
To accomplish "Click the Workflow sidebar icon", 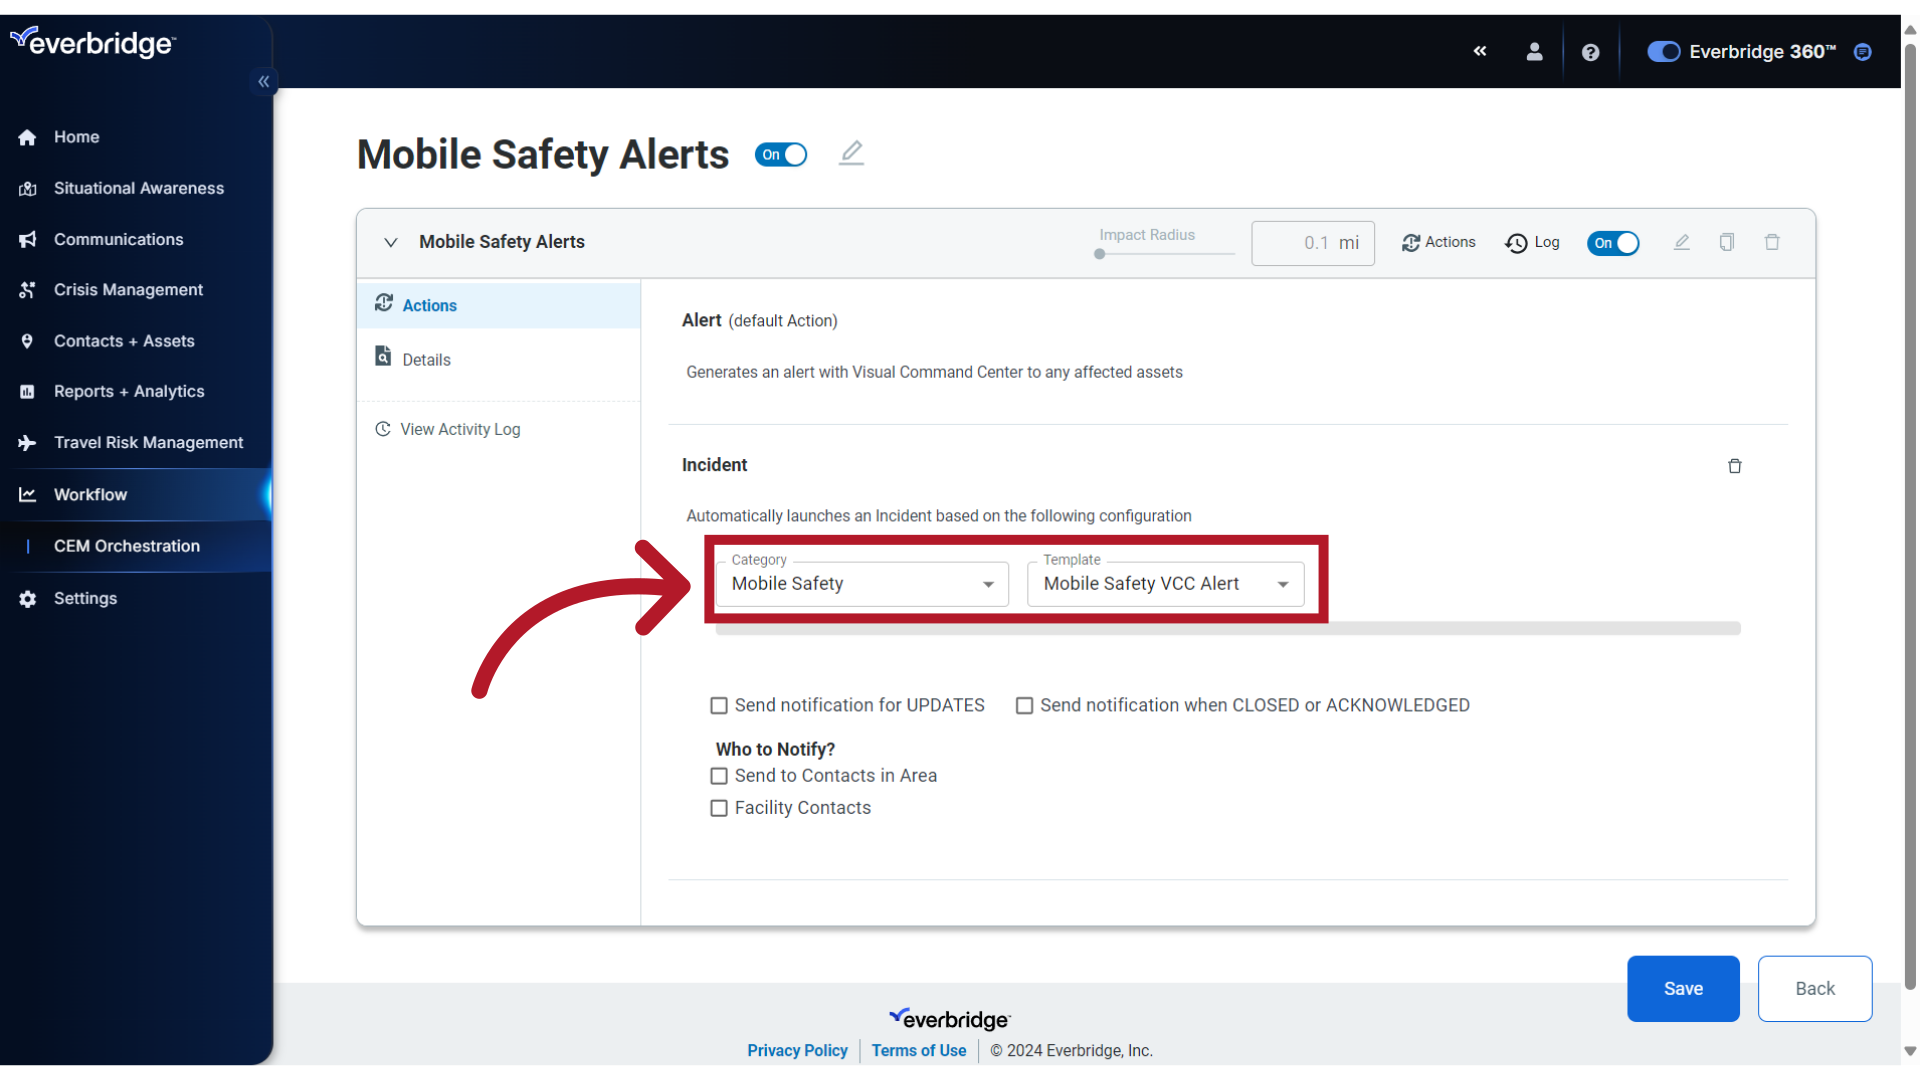I will [28, 493].
